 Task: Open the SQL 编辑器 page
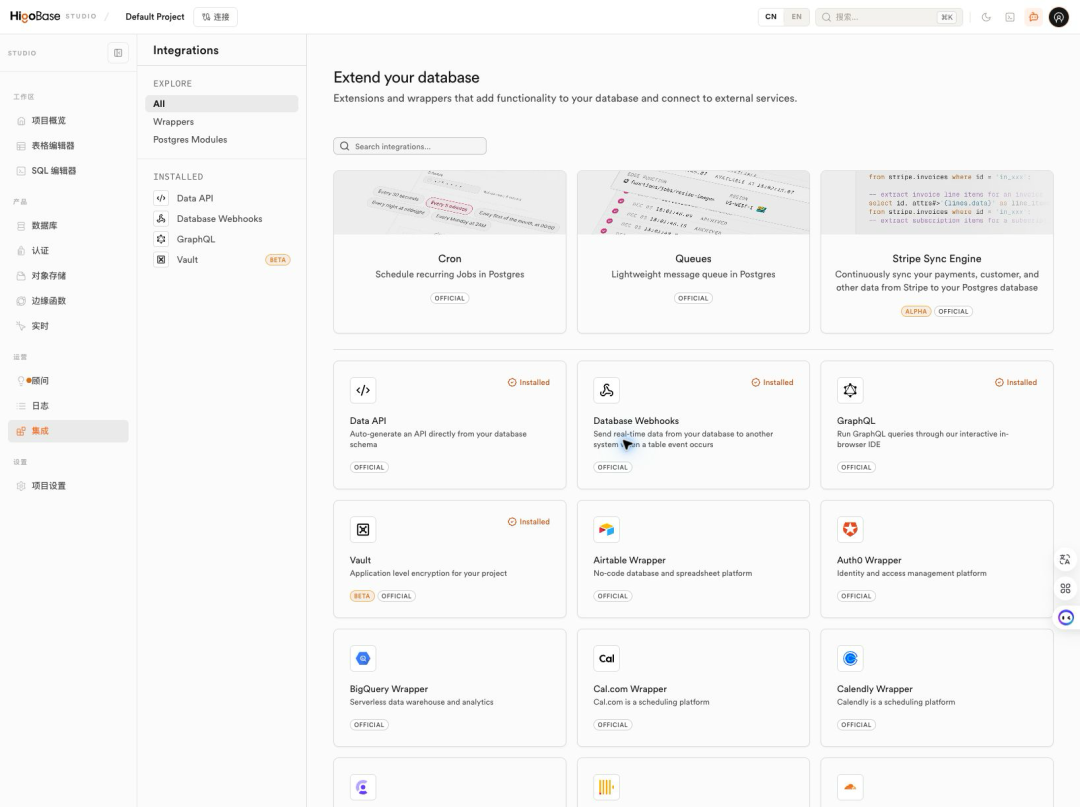click(68, 171)
